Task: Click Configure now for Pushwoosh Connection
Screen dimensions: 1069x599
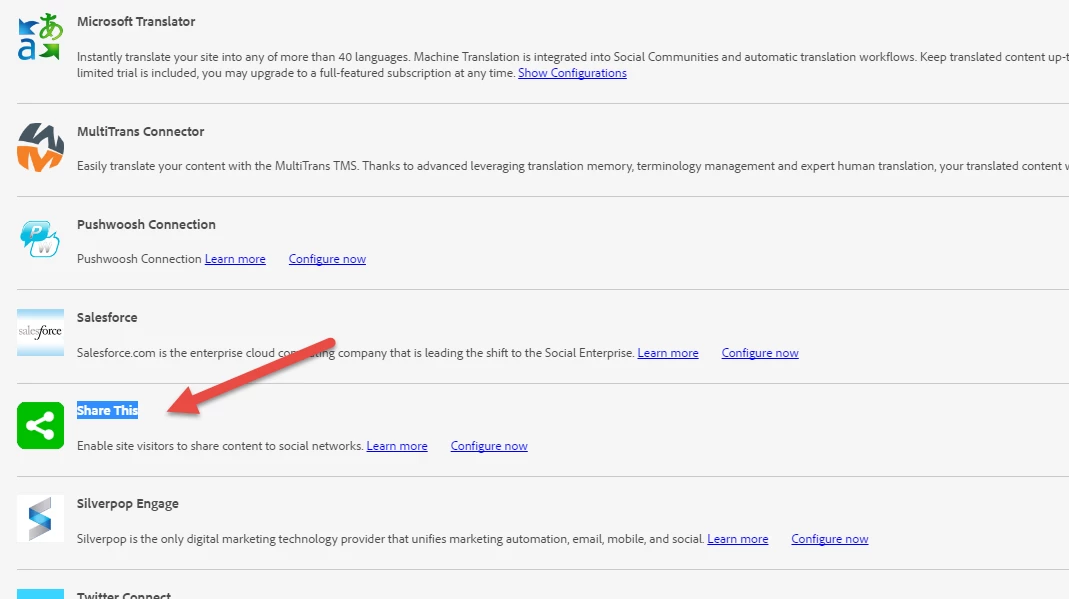Action: pyautogui.click(x=327, y=259)
